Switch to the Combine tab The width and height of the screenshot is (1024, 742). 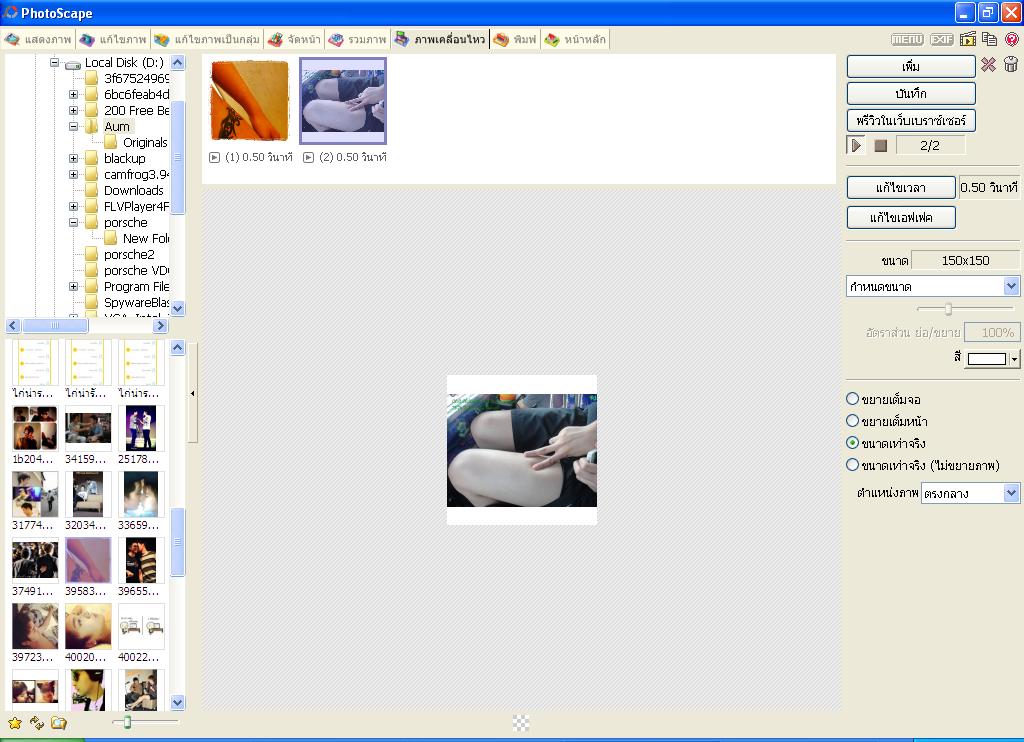click(x=358, y=39)
